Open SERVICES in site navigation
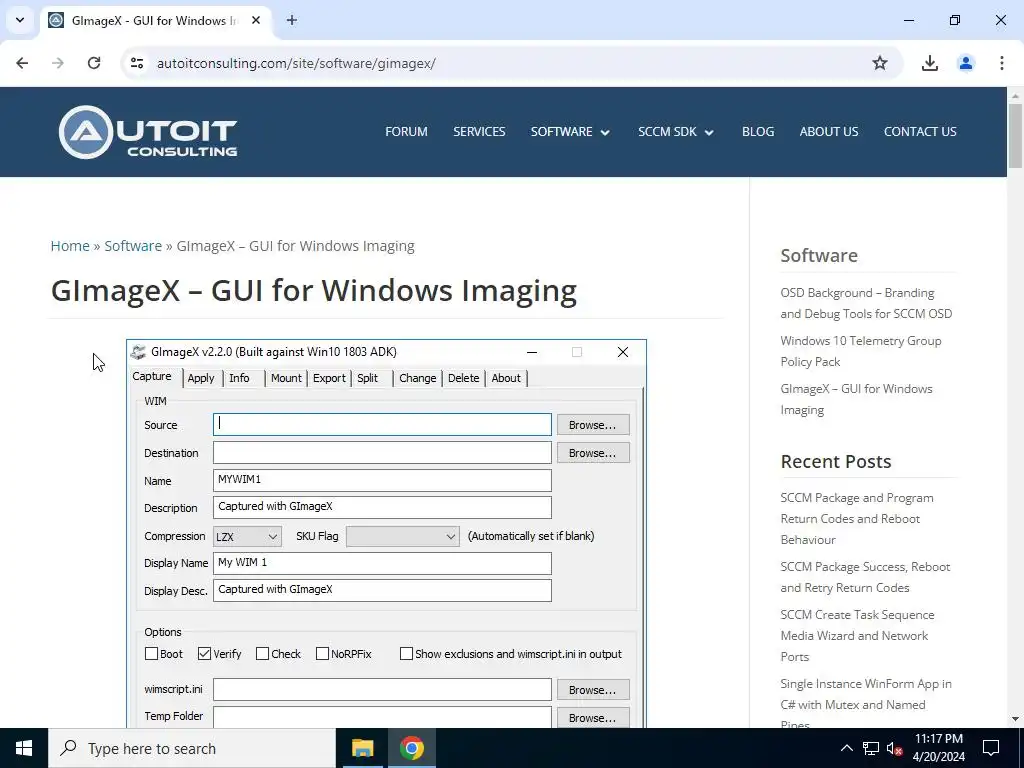This screenshot has width=1024, height=768. coord(479,131)
